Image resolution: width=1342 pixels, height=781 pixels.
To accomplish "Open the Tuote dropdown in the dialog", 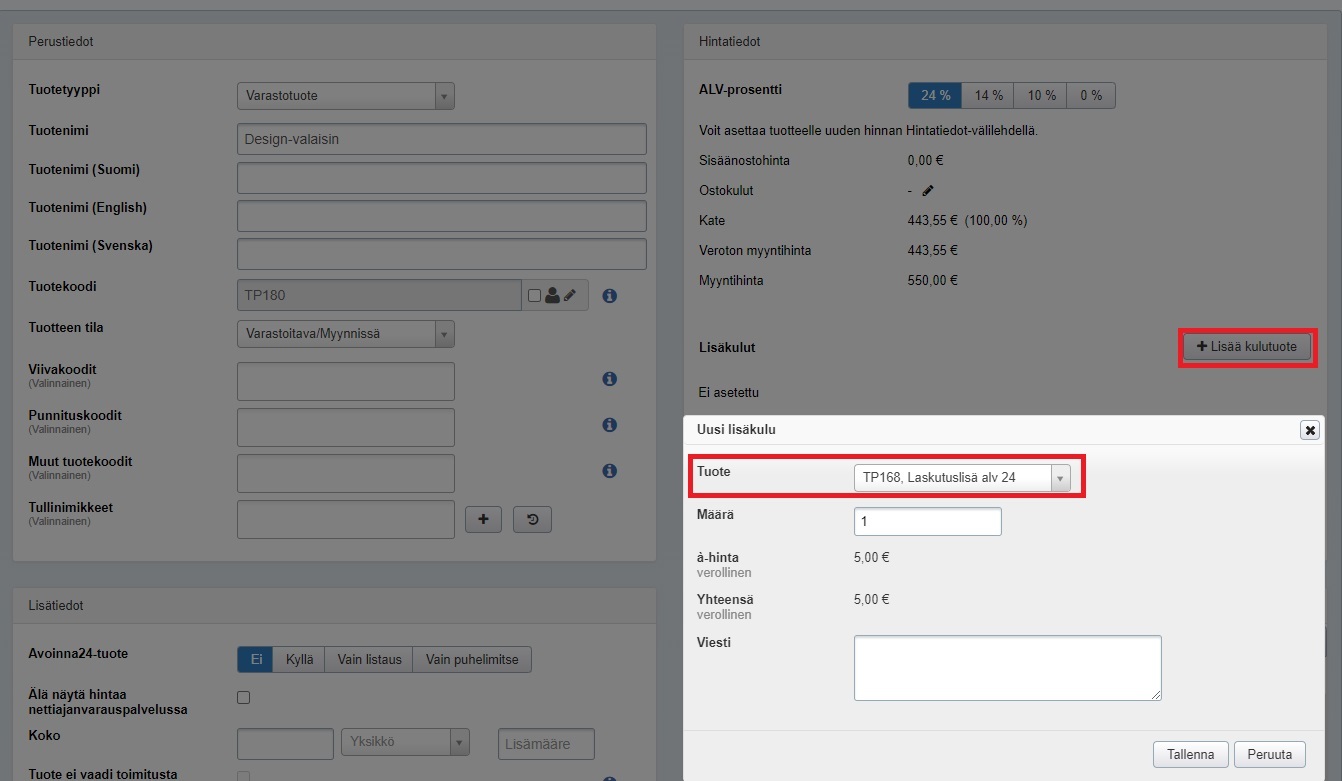I will 961,478.
